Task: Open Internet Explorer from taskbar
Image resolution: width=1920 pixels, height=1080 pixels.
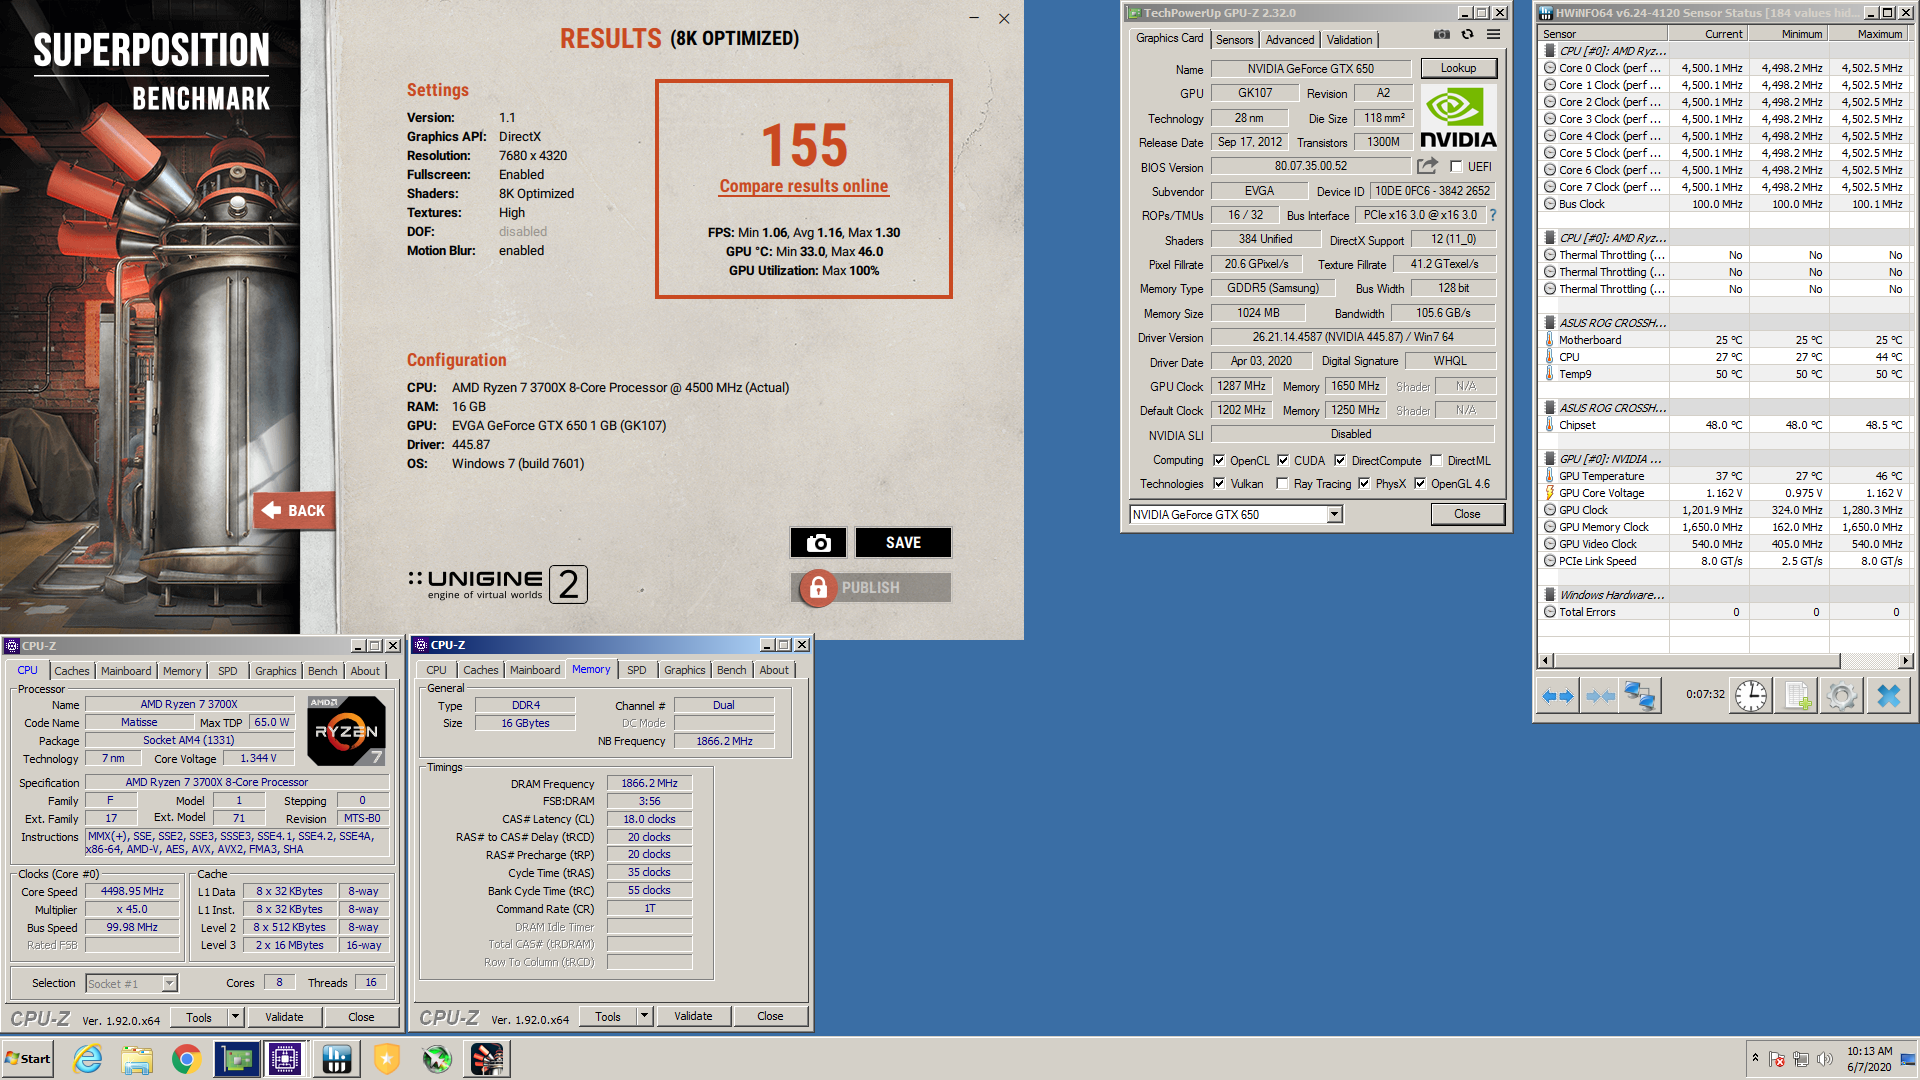Action: 87,1059
